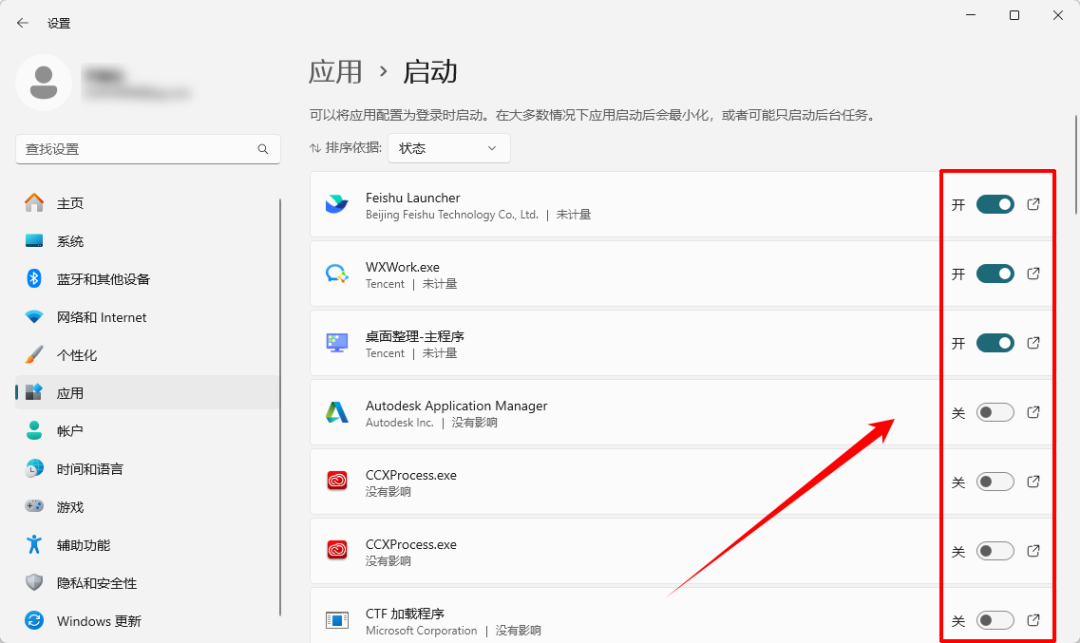
Task: Click the CTF 加载程序 name text
Action: click(405, 613)
